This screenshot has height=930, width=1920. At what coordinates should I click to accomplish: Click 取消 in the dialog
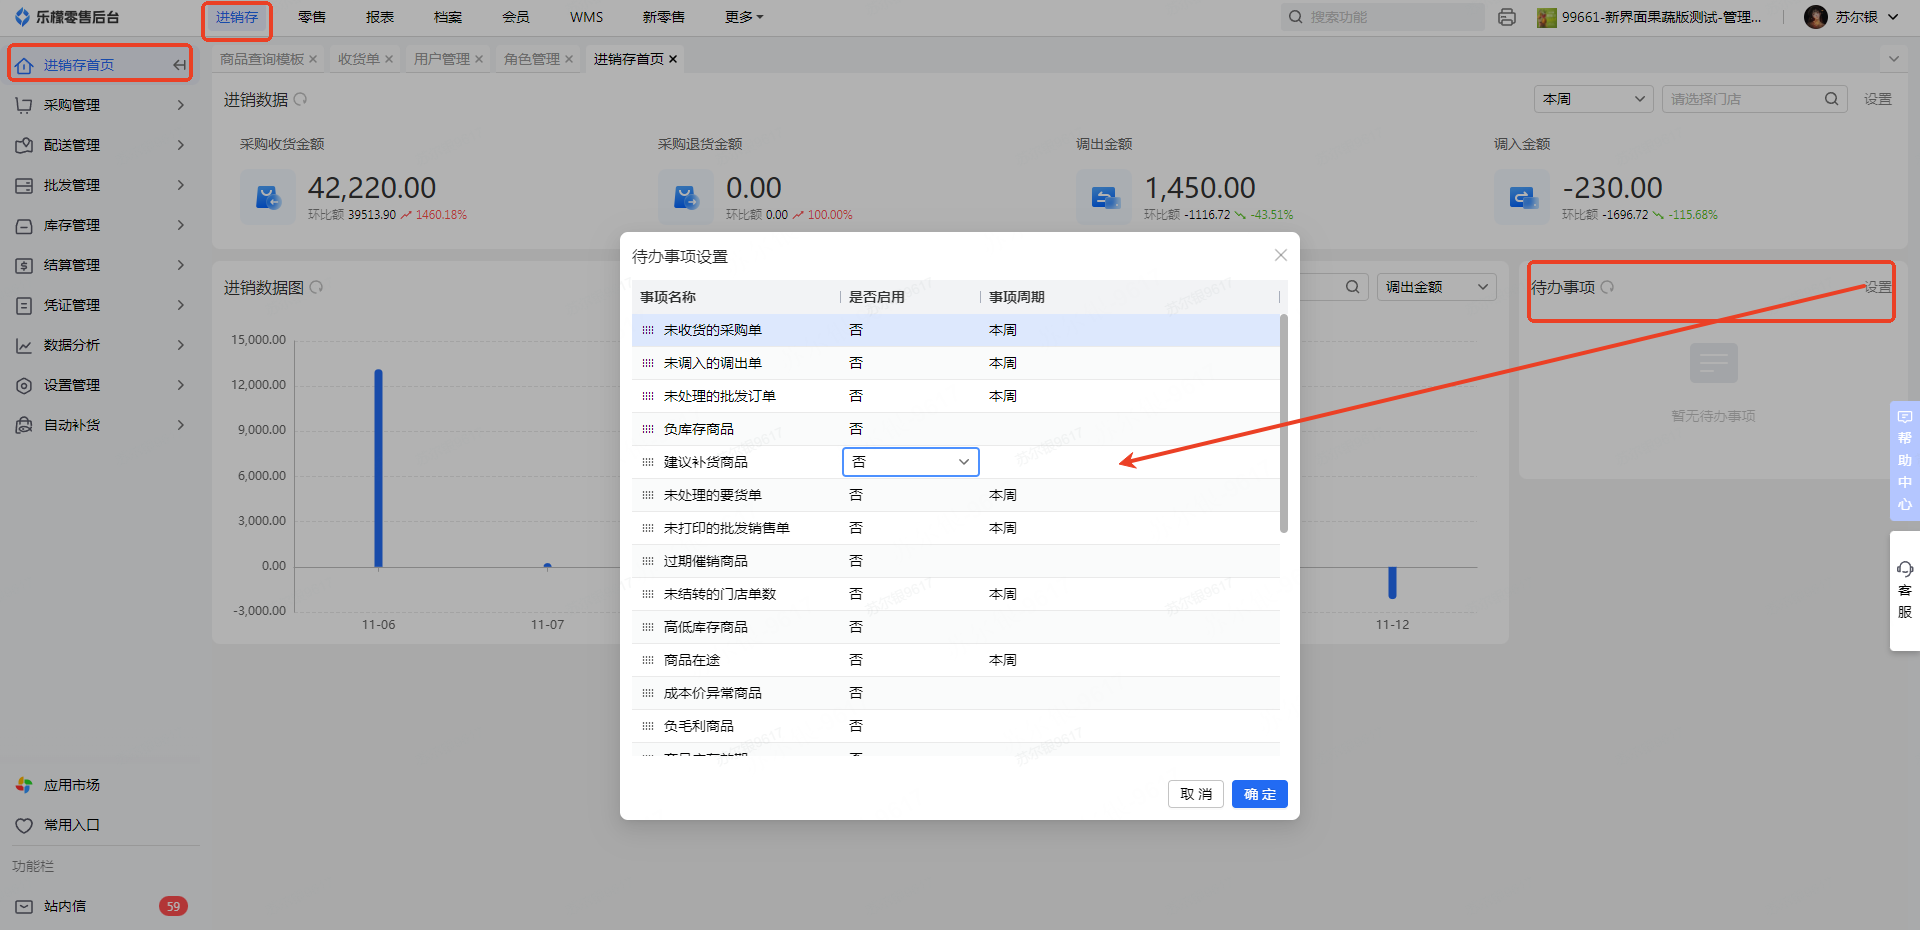pos(1196,794)
